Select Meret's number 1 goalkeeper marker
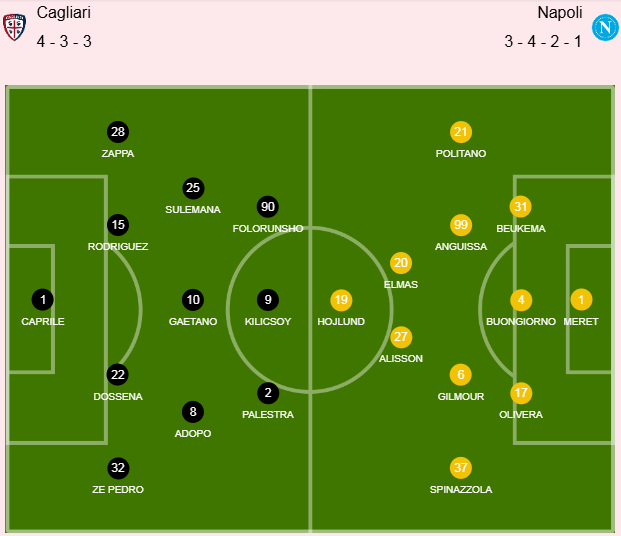Viewport: 621px width, 536px height. point(581,299)
